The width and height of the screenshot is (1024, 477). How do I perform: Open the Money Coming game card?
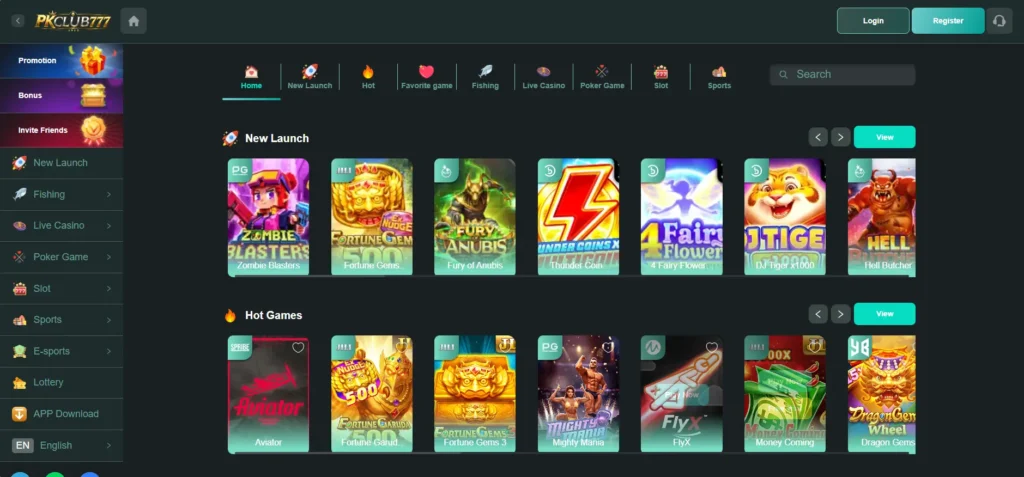coord(785,394)
